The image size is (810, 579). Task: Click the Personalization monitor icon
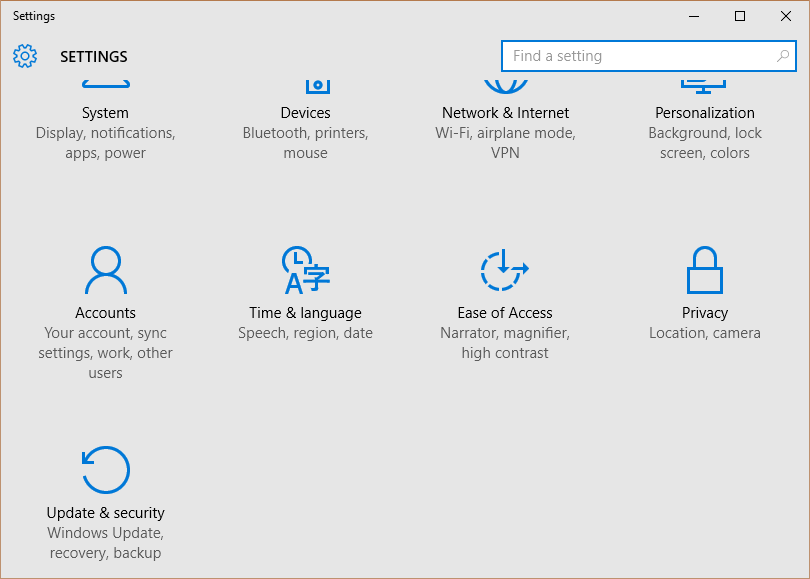point(704,87)
